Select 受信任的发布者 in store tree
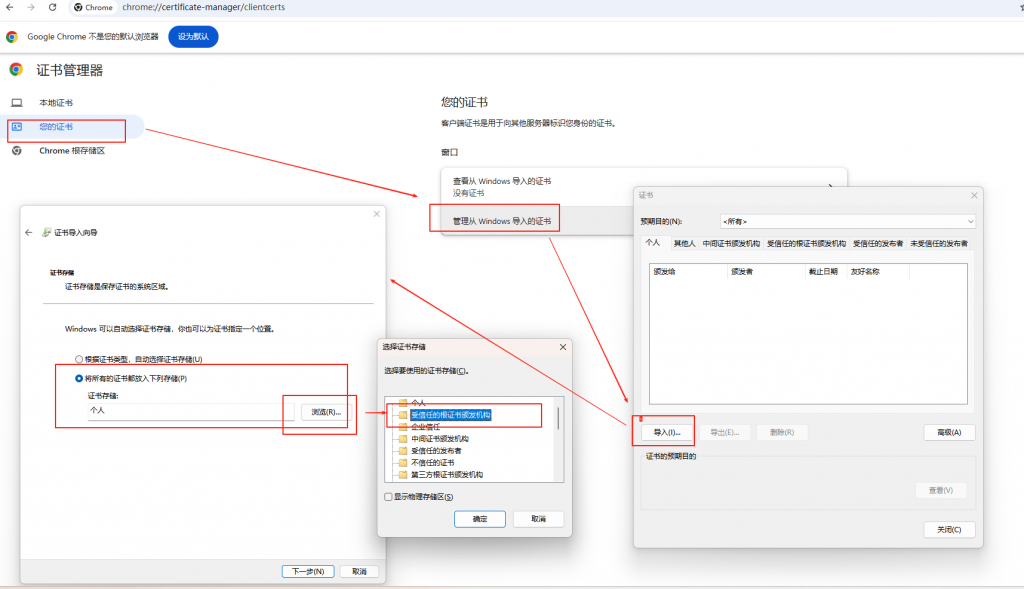The width and height of the screenshot is (1024, 589). (436, 451)
